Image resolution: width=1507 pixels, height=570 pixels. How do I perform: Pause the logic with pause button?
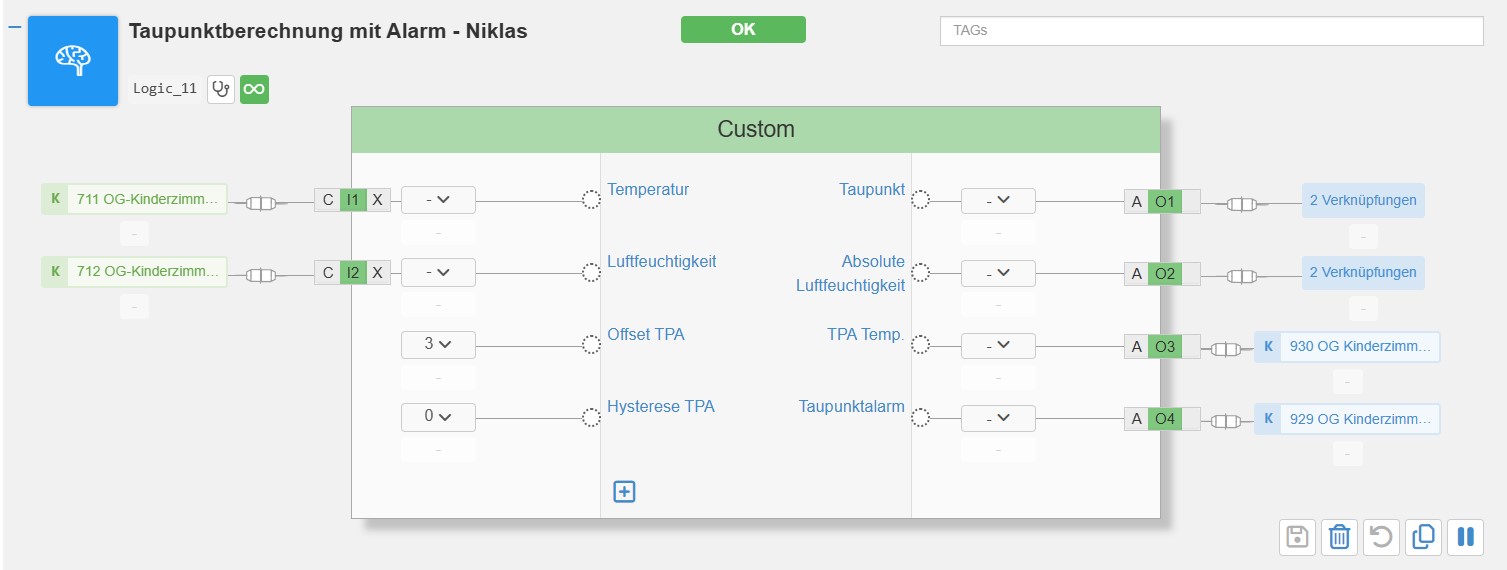pyautogui.click(x=1465, y=537)
